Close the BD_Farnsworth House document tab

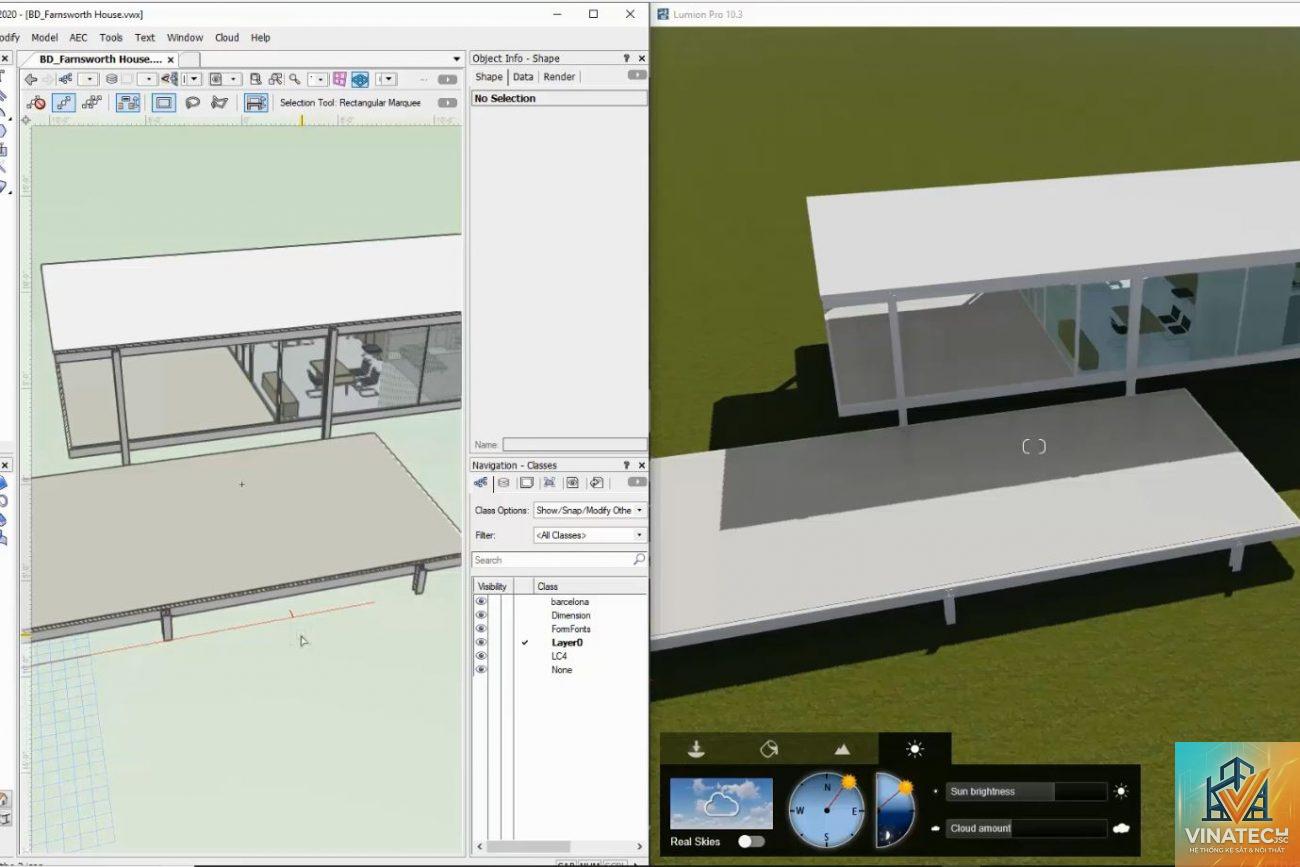pyautogui.click(x=170, y=59)
